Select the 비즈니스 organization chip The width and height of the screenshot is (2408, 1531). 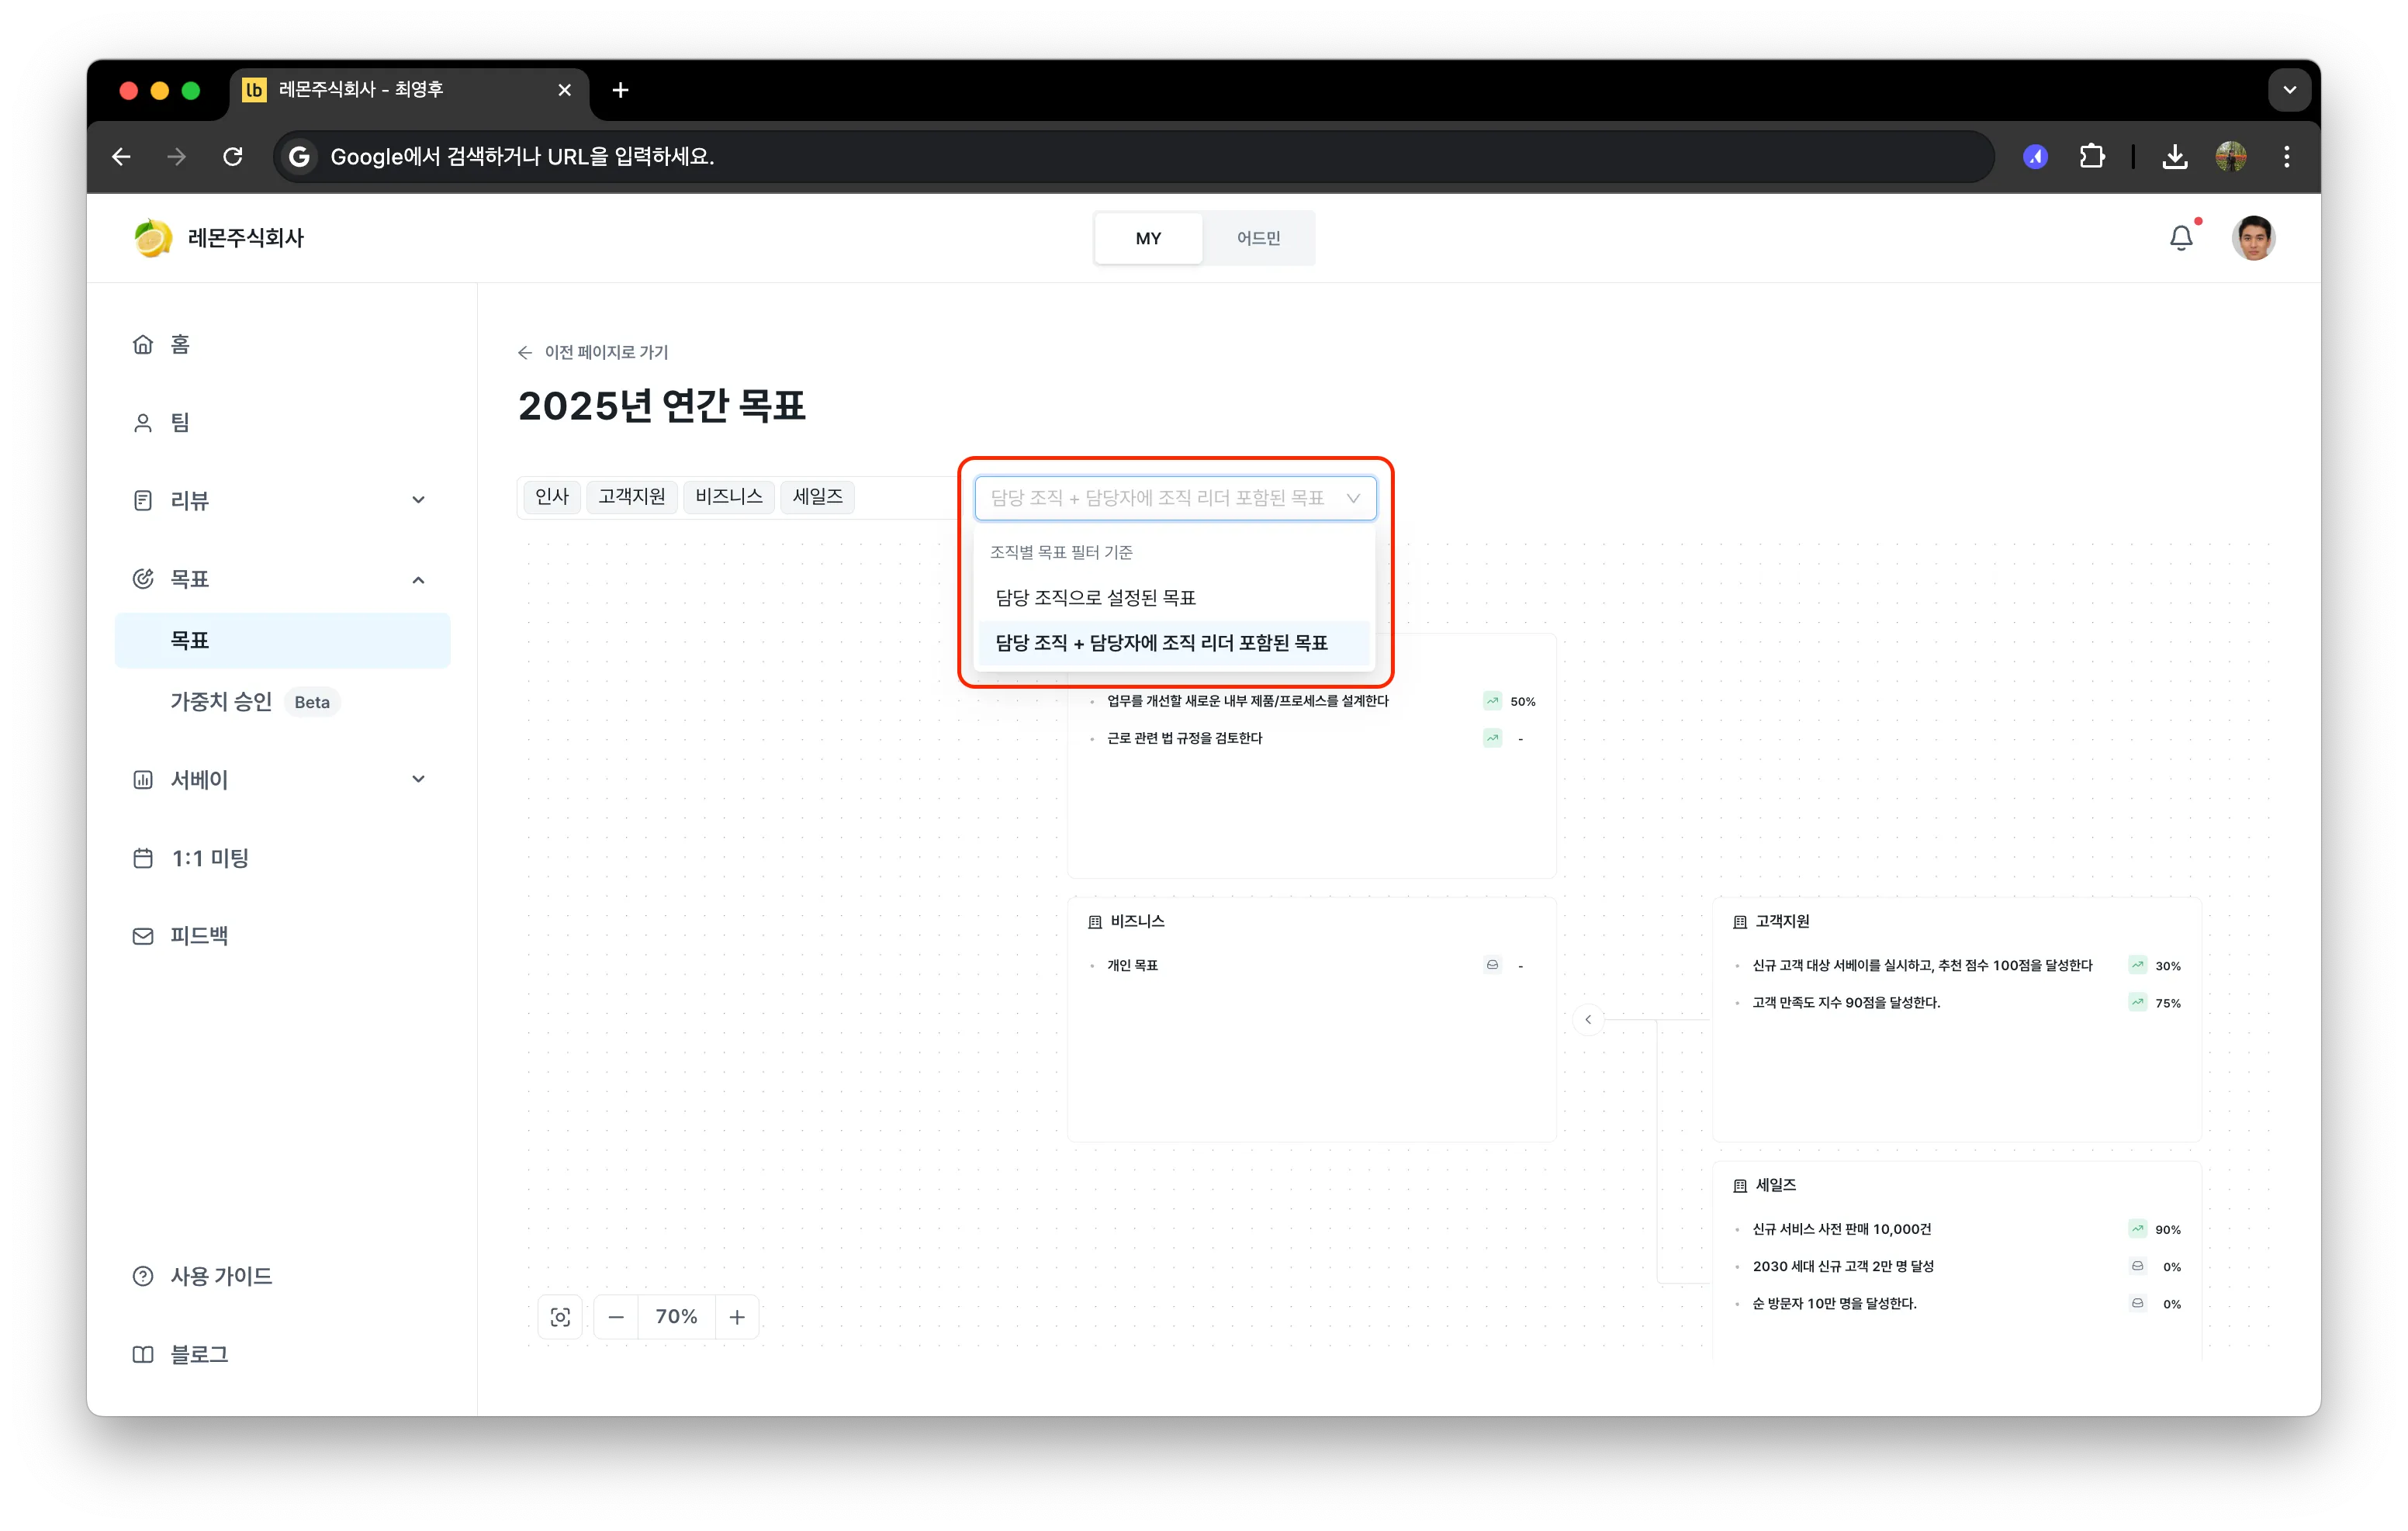729,497
